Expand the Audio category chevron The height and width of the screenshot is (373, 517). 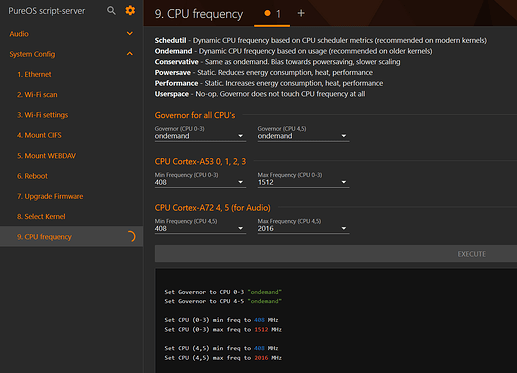(x=130, y=33)
